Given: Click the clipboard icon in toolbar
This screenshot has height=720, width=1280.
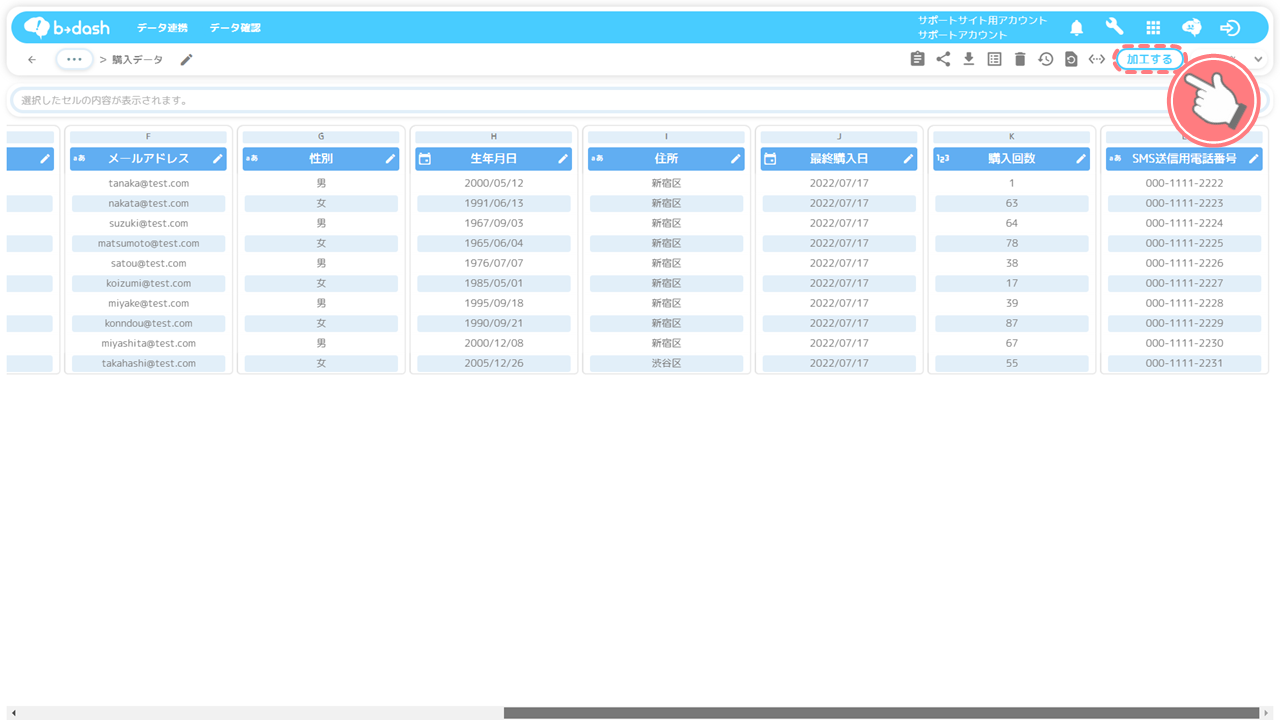Looking at the screenshot, I should click(x=917, y=60).
